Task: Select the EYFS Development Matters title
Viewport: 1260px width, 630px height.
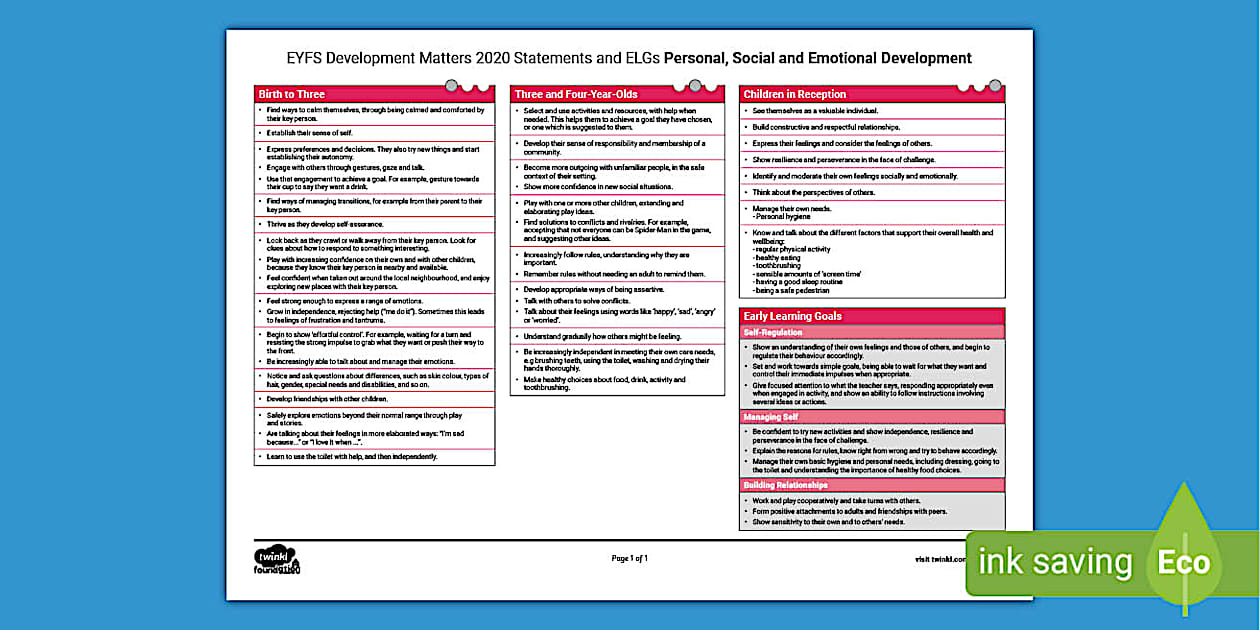Action: (x=628, y=57)
